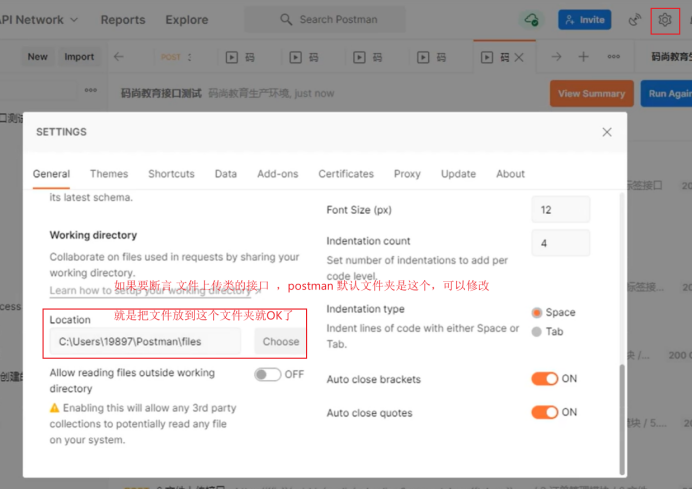Click the Indentation count input field

click(x=560, y=243)
